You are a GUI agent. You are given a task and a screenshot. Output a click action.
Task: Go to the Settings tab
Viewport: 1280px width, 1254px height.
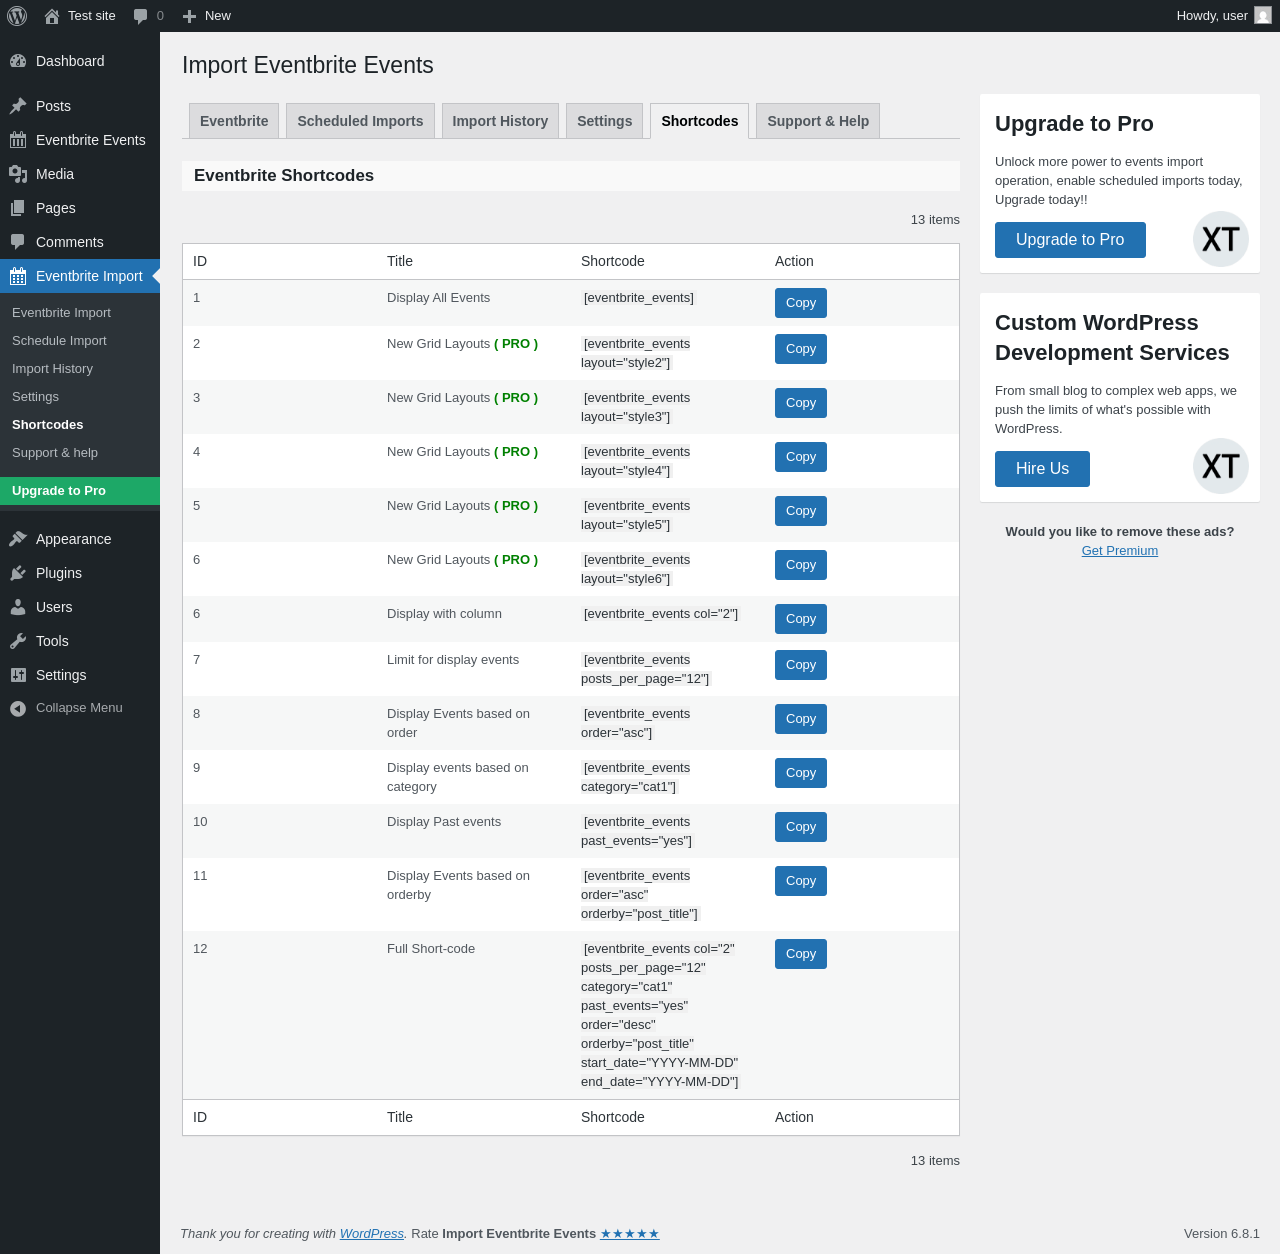coord(605,121)
